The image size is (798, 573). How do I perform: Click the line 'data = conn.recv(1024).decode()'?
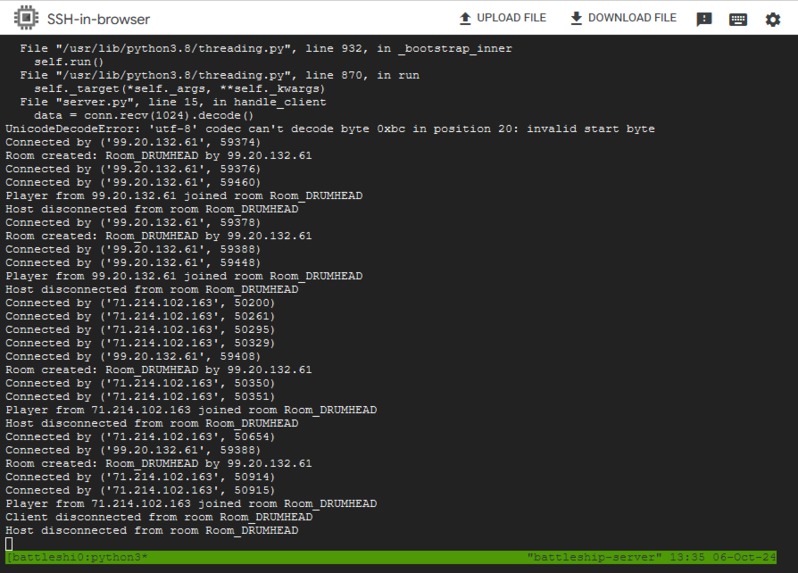click(x=144, y=116)
